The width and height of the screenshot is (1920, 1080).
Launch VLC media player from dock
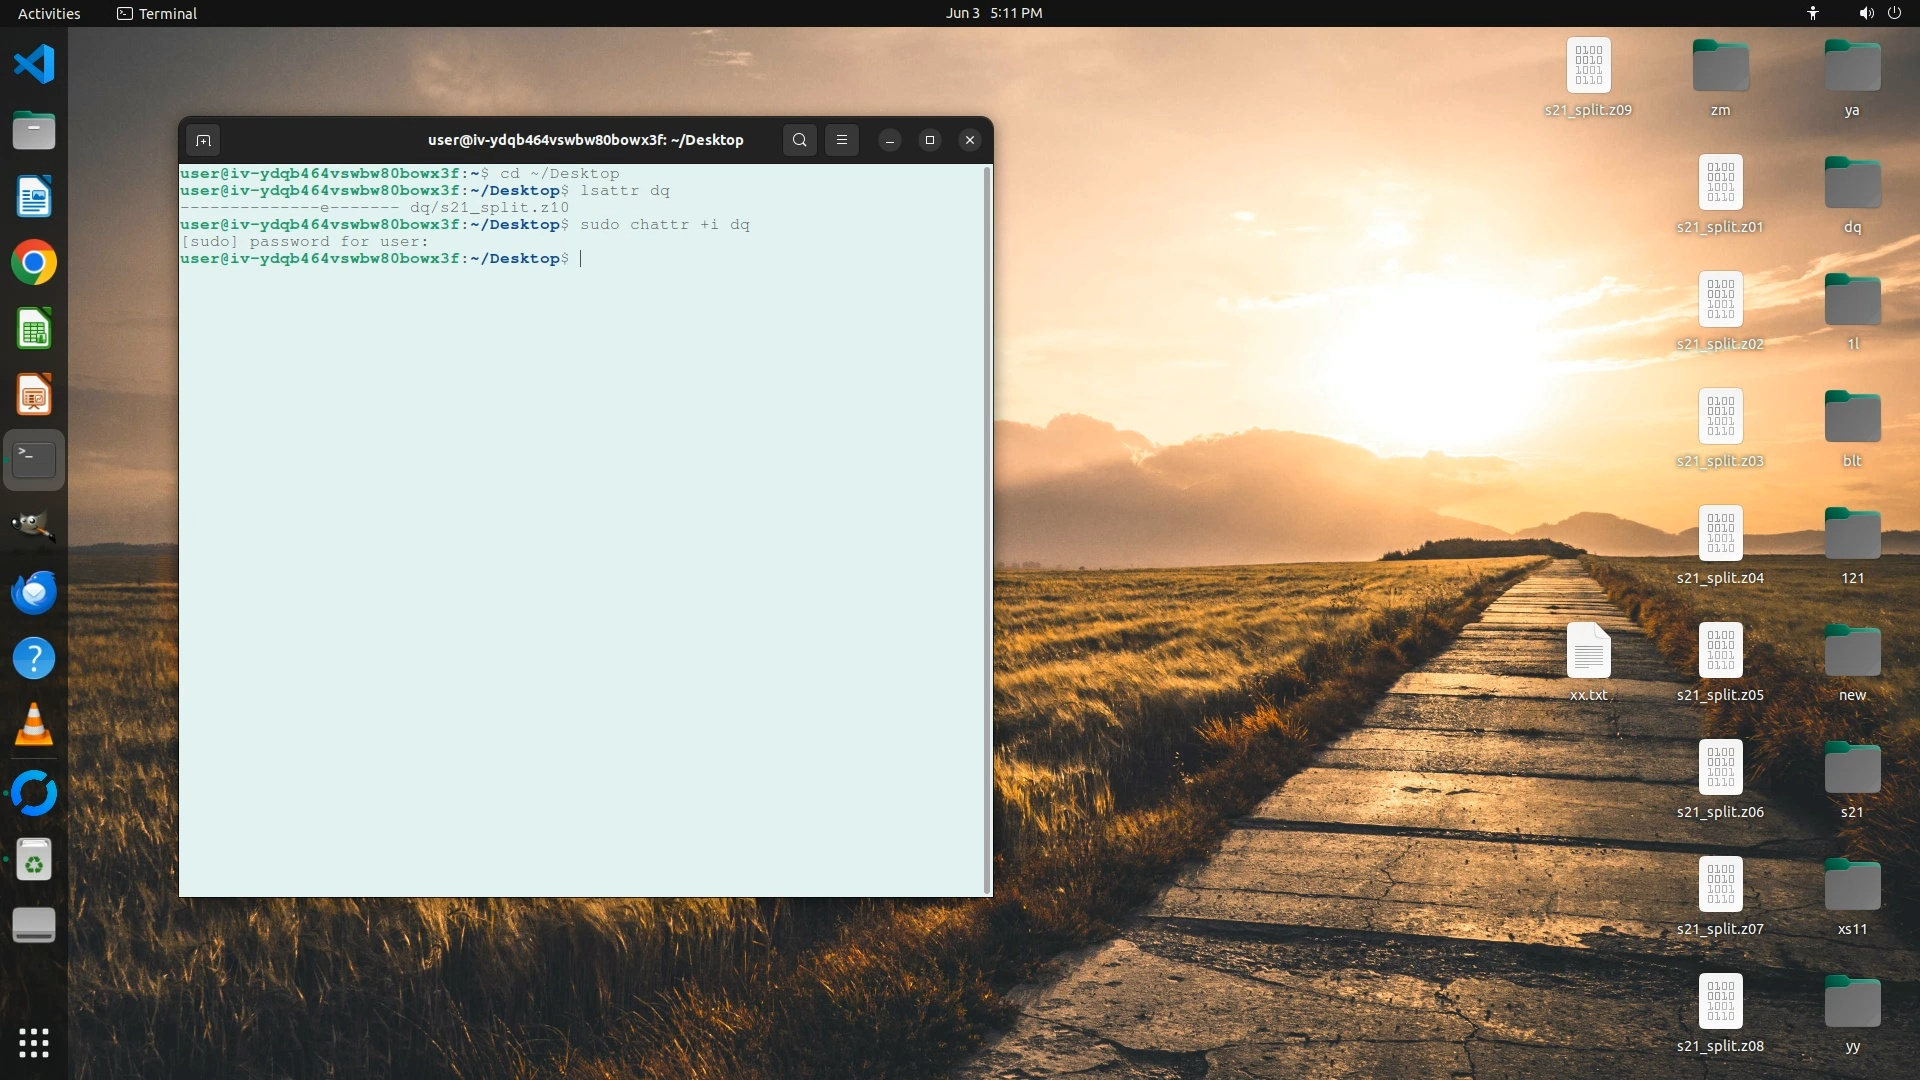point(34,725)
